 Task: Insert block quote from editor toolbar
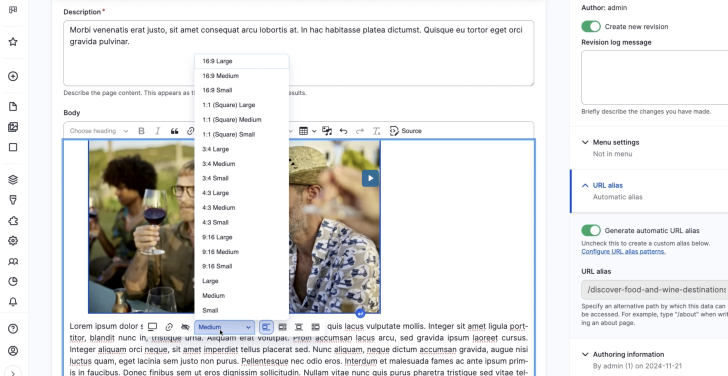click(x=174, y=131)
